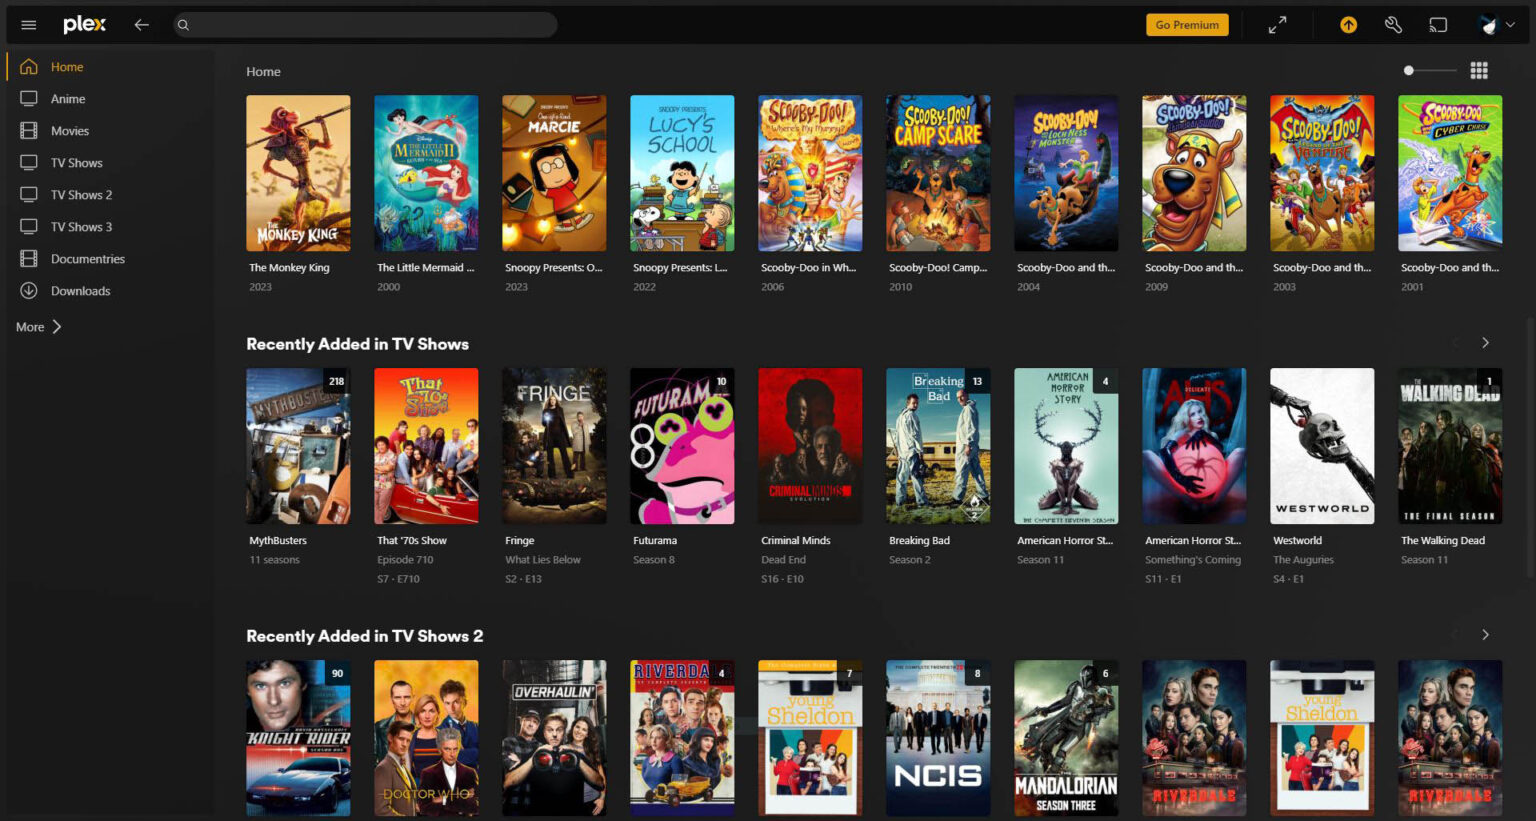This screenshot has height=821, width=1536.
Task: Click the Go Premium button
Action: [x=1187, y=24]
